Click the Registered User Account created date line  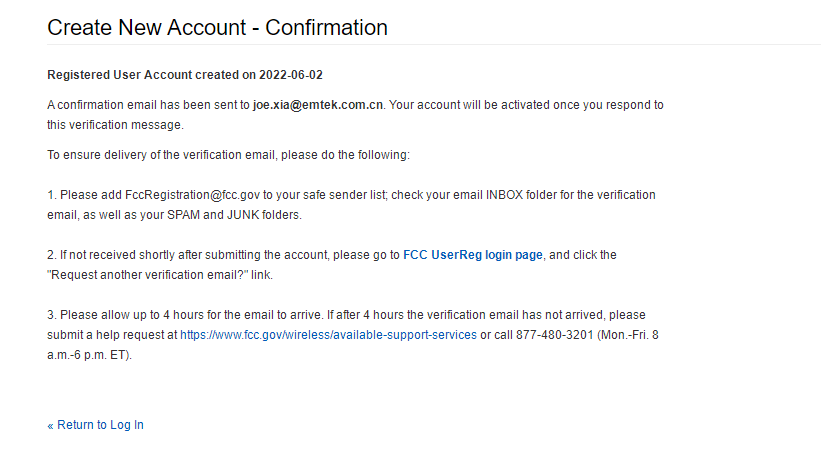[x=185, y=75]
